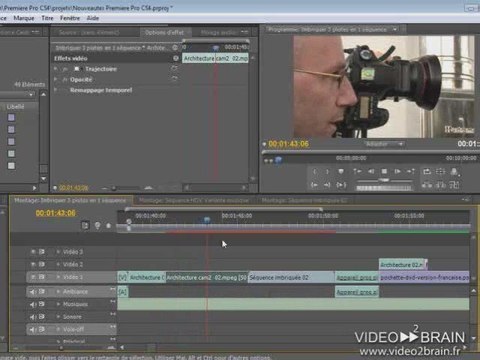This screenshot has width=480, height=360.
Task: Switch to the Options d'effet tab
Action: pyautogui.click(x=164, y=32)
